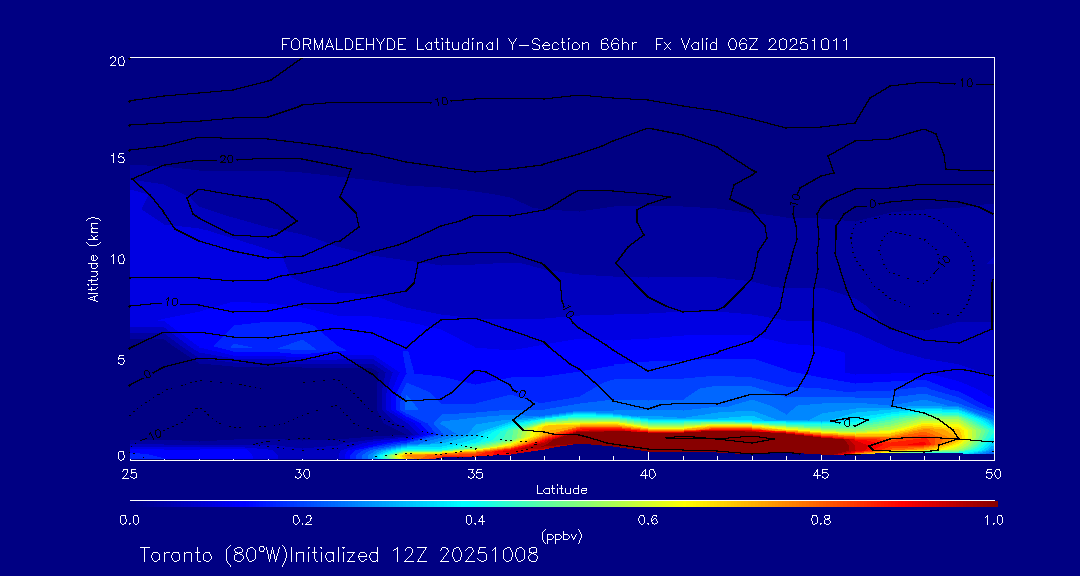The width and height of the screenshot is (1080, 576).
Task: Click the 'Toronto (80°W)Initialized 12Z 20251008' caption
Action: (x=340, y=555)
